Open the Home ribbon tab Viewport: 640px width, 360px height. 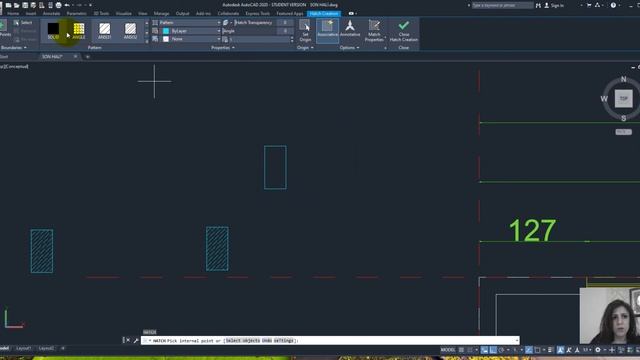(13, 13)
